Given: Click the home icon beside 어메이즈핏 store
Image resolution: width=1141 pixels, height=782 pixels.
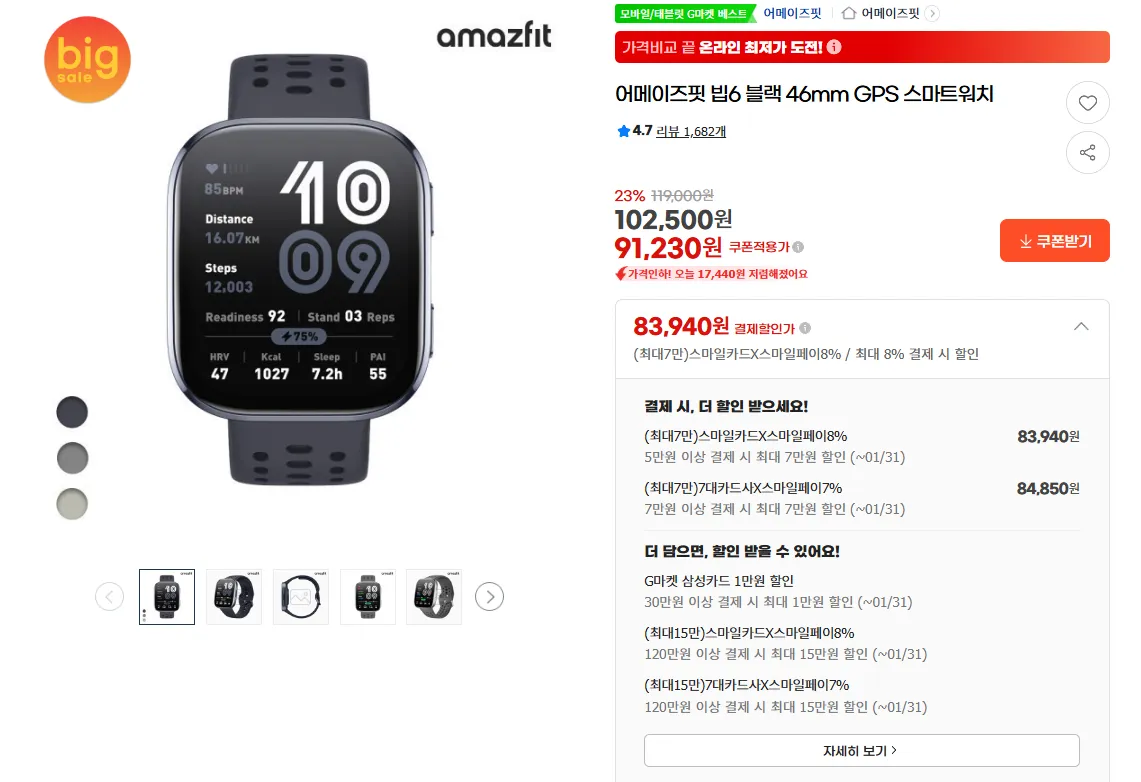Looking at the screenshot, I should pos(848,13).
